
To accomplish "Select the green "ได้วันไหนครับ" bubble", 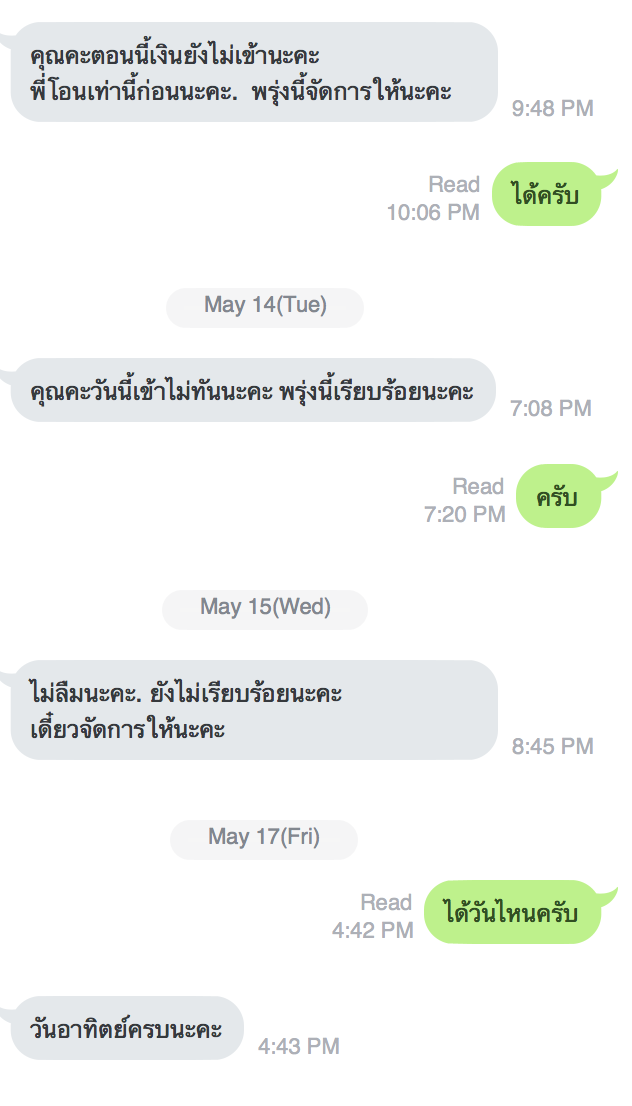I will point(512,912).
